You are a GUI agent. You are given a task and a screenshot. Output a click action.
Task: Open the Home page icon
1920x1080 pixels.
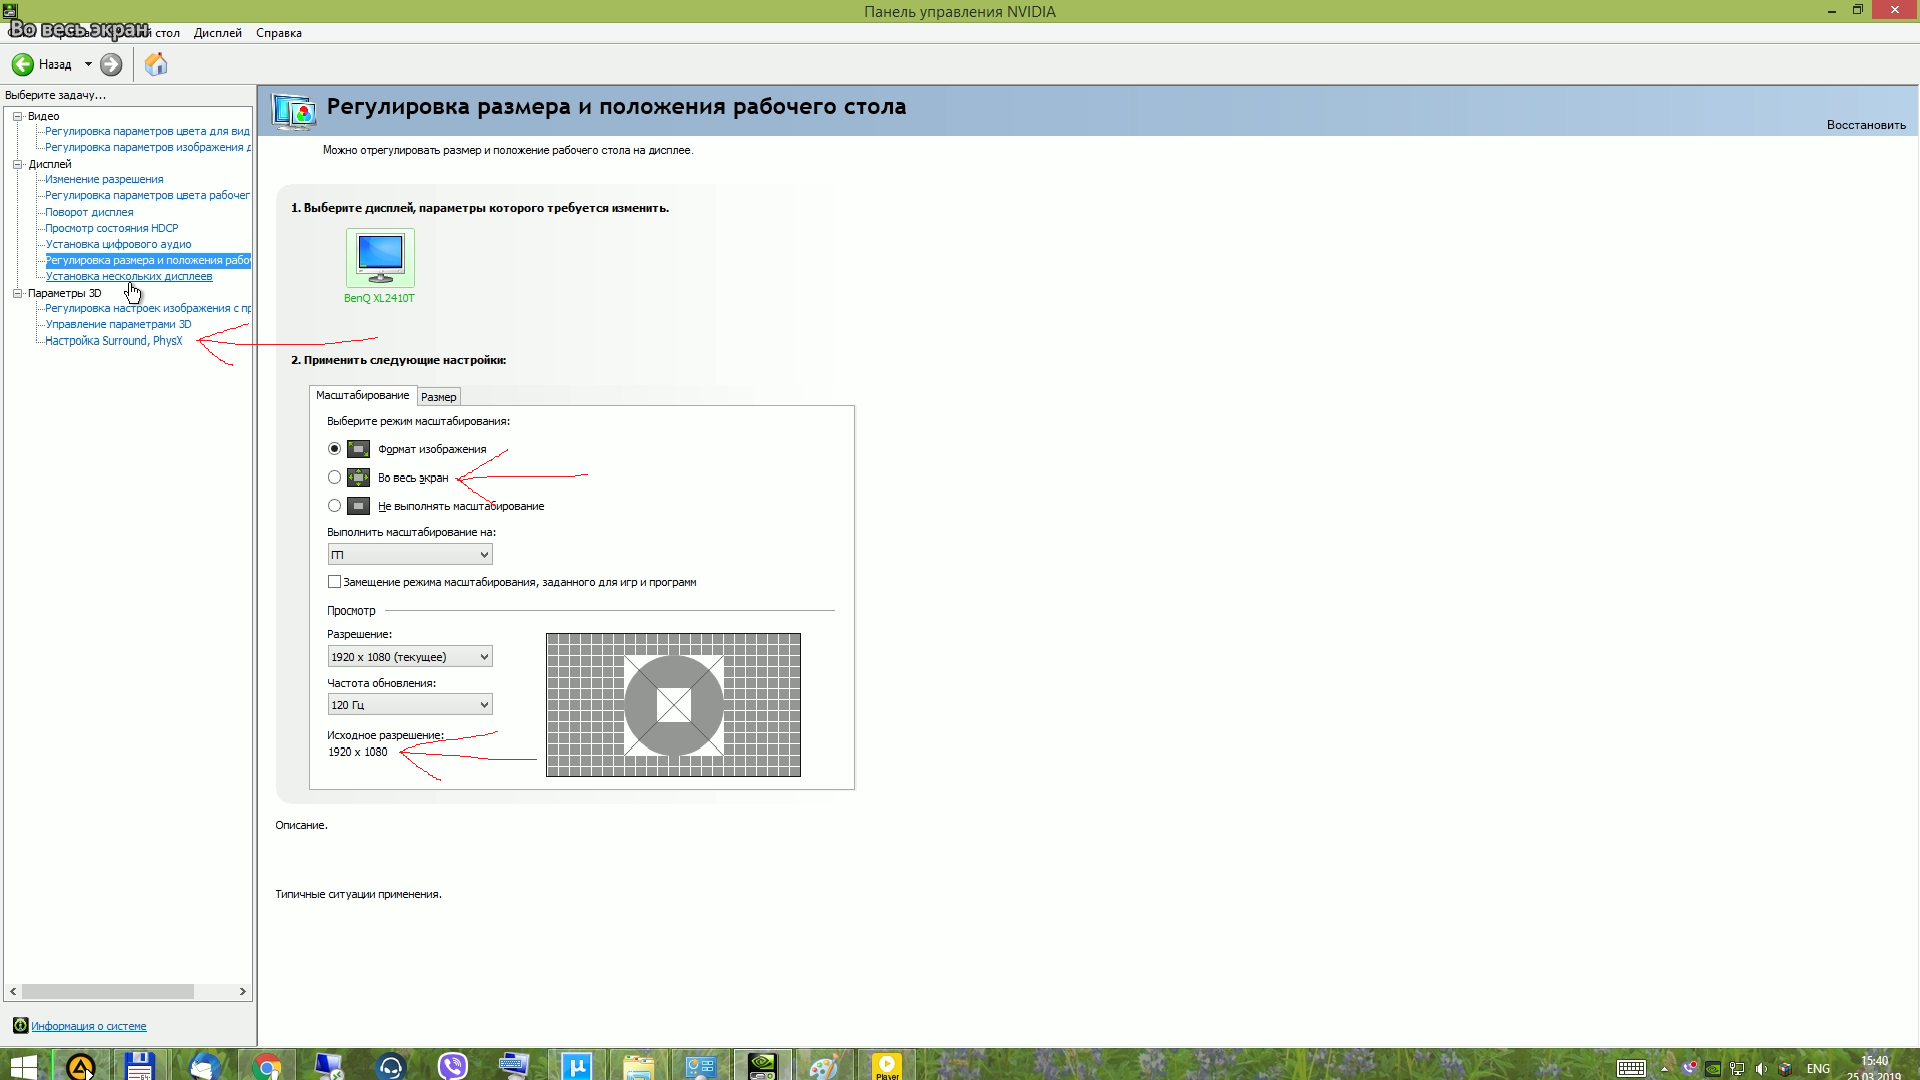click(x=156, y=65)
